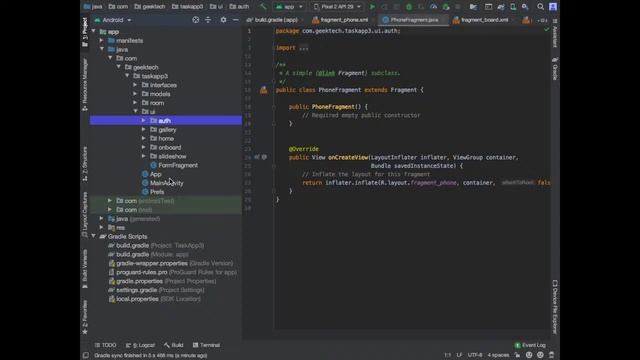The height and width of the screenshot is (360, 640).
Task: Select build.gradle (Module: app) file
Action: (x=148, y=254)
